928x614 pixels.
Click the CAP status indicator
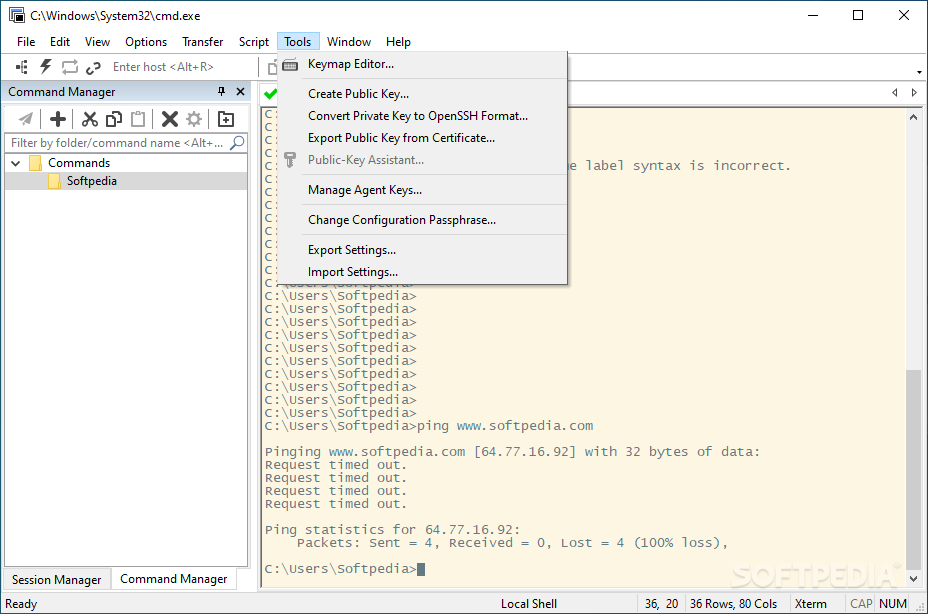coord(861,604)
